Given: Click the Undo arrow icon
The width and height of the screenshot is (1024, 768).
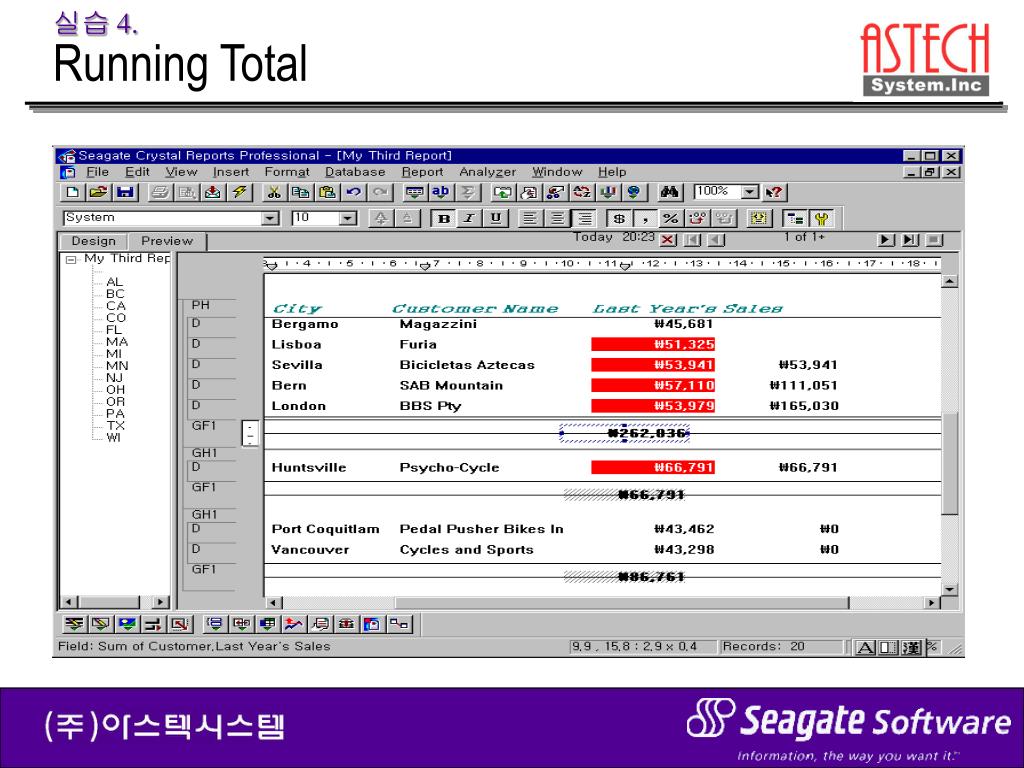Looking at the screenshot, I should point(354,192).
